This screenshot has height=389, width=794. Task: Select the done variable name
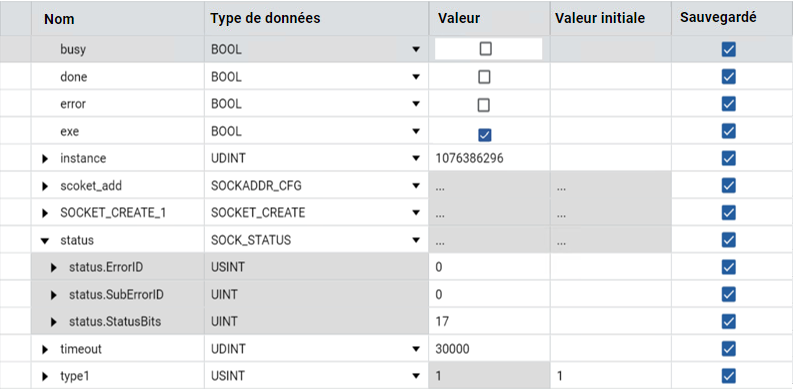73,77
